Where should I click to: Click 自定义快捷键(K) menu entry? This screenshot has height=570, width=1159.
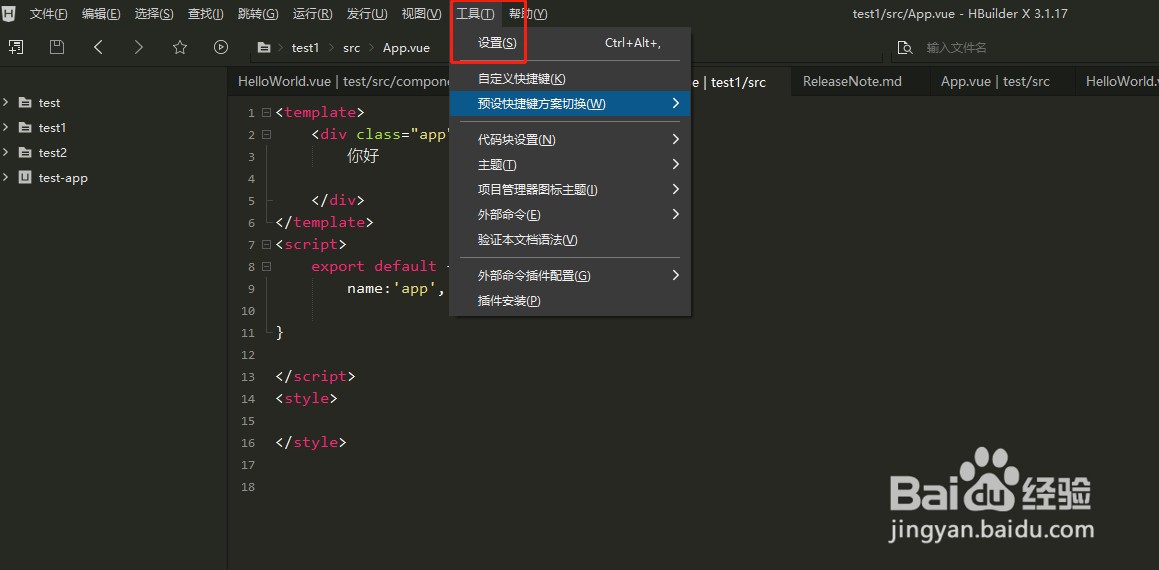(521, 79)
